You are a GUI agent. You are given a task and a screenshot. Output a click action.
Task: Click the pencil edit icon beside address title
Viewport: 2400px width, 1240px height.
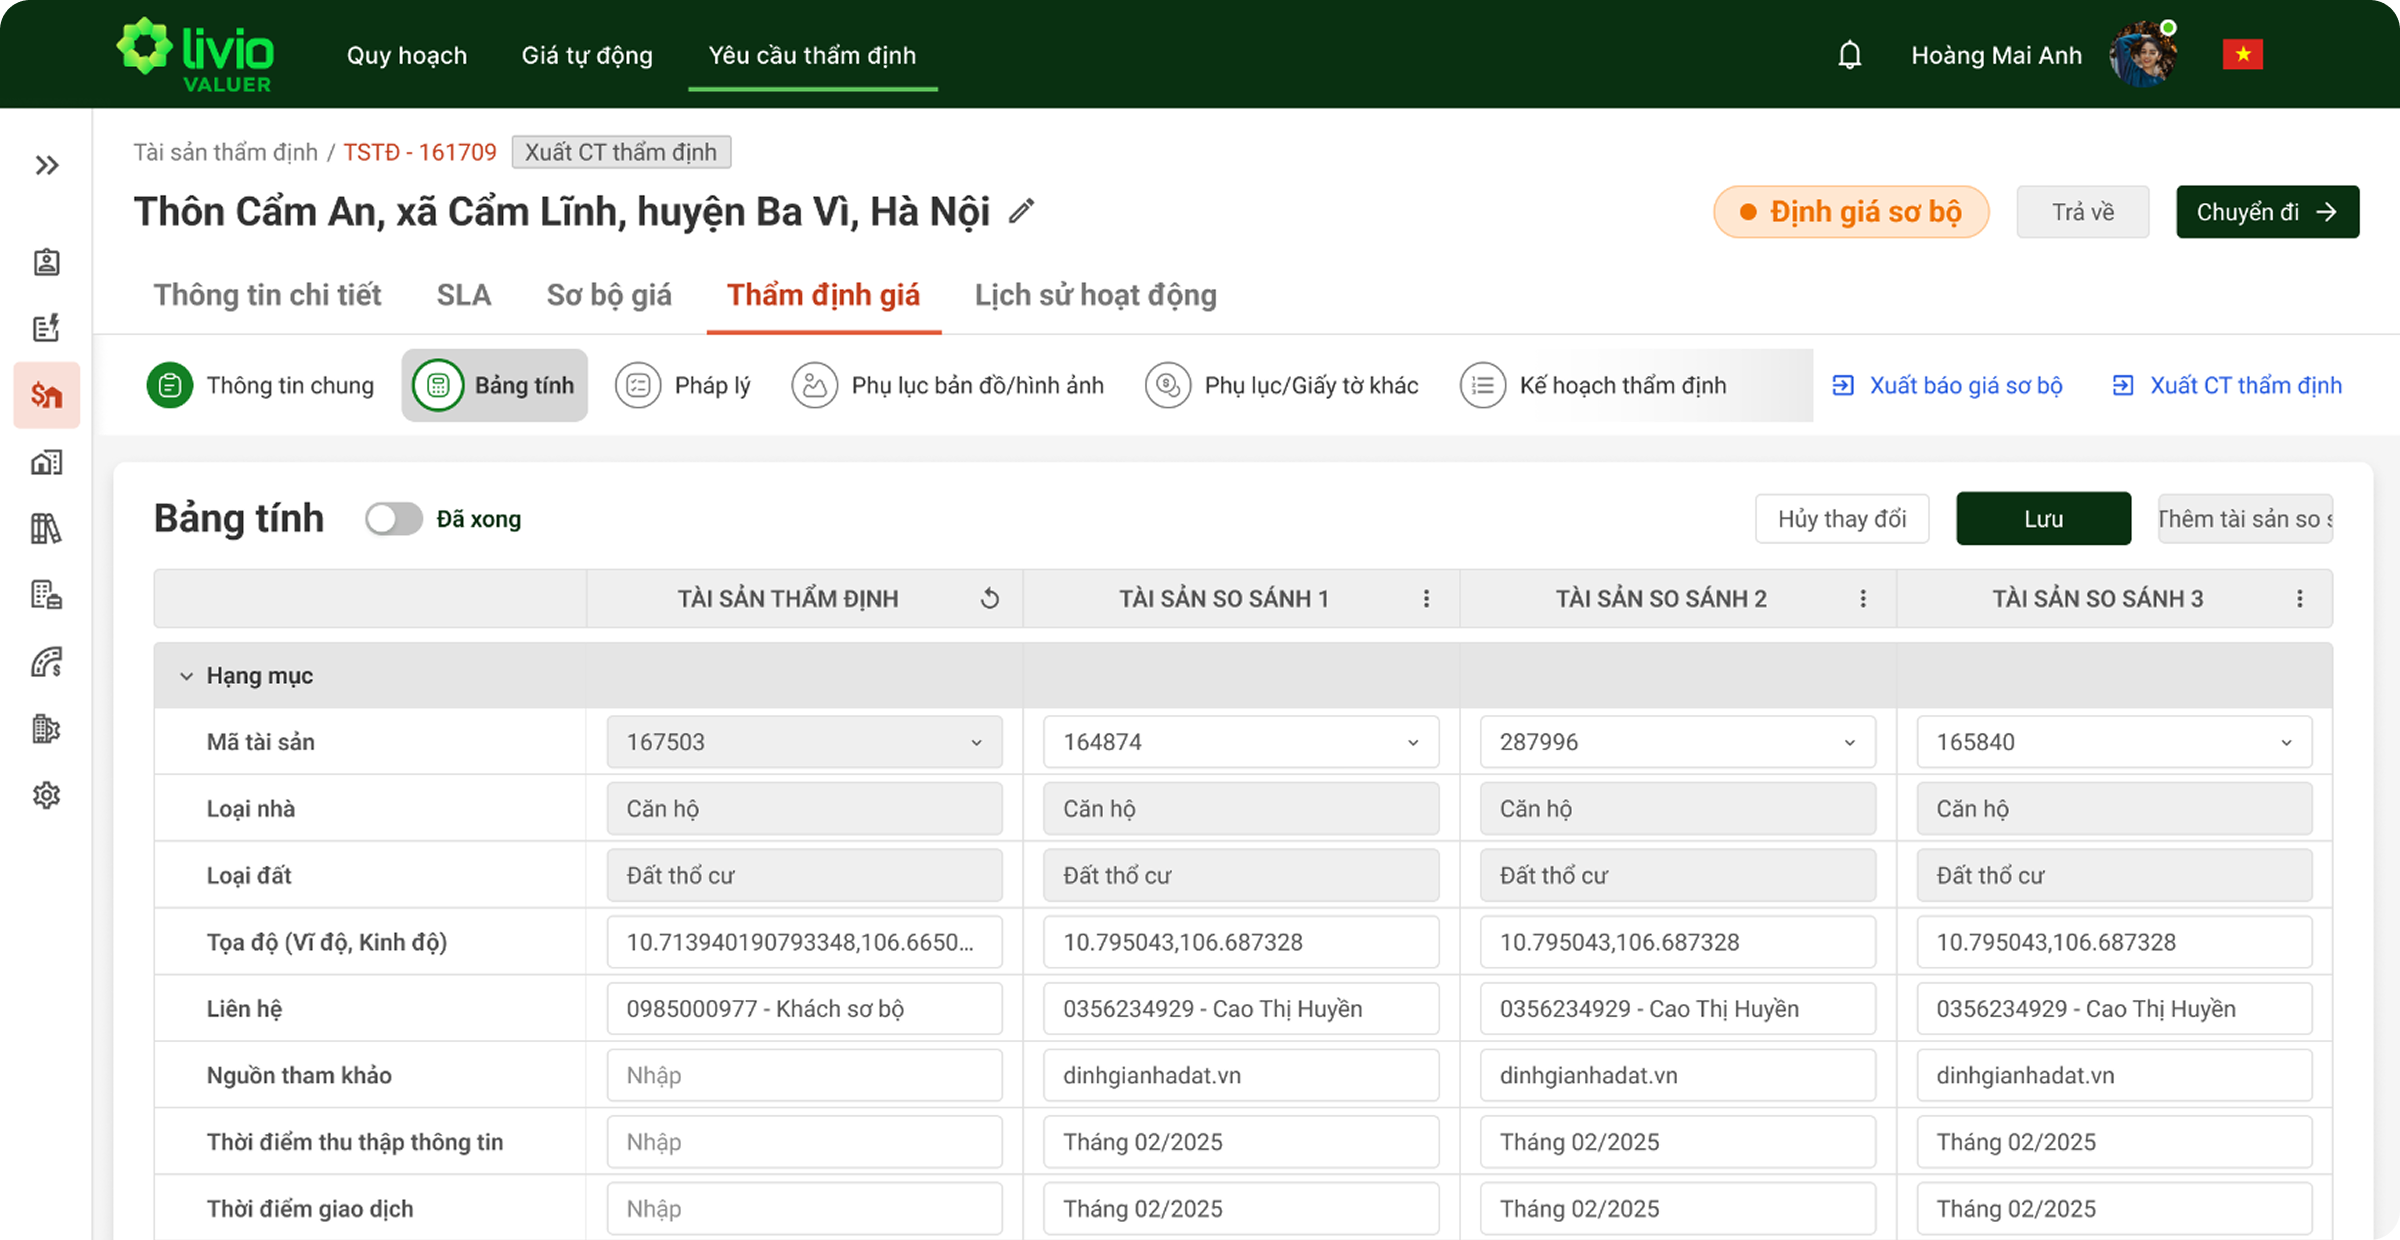click(x=1021, y=211)
